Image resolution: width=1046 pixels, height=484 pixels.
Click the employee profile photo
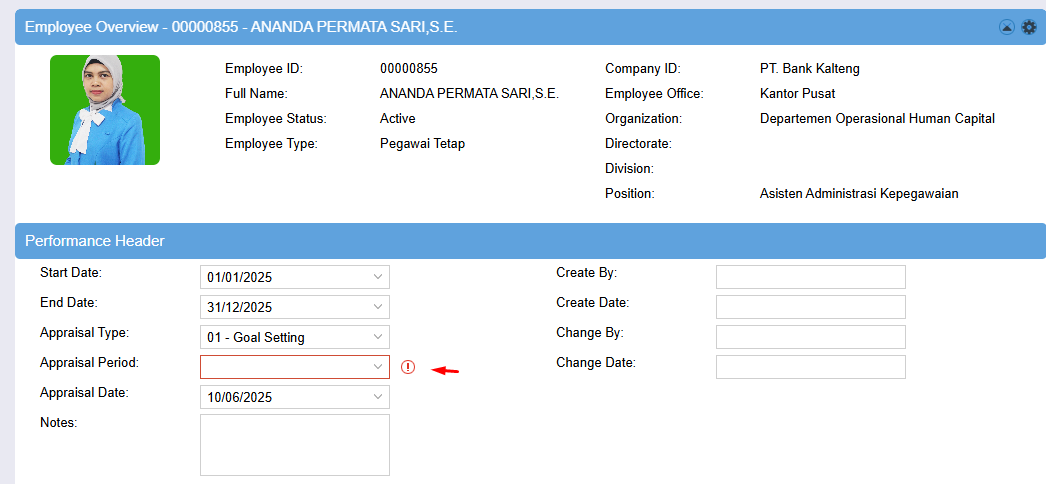(105, 110)
